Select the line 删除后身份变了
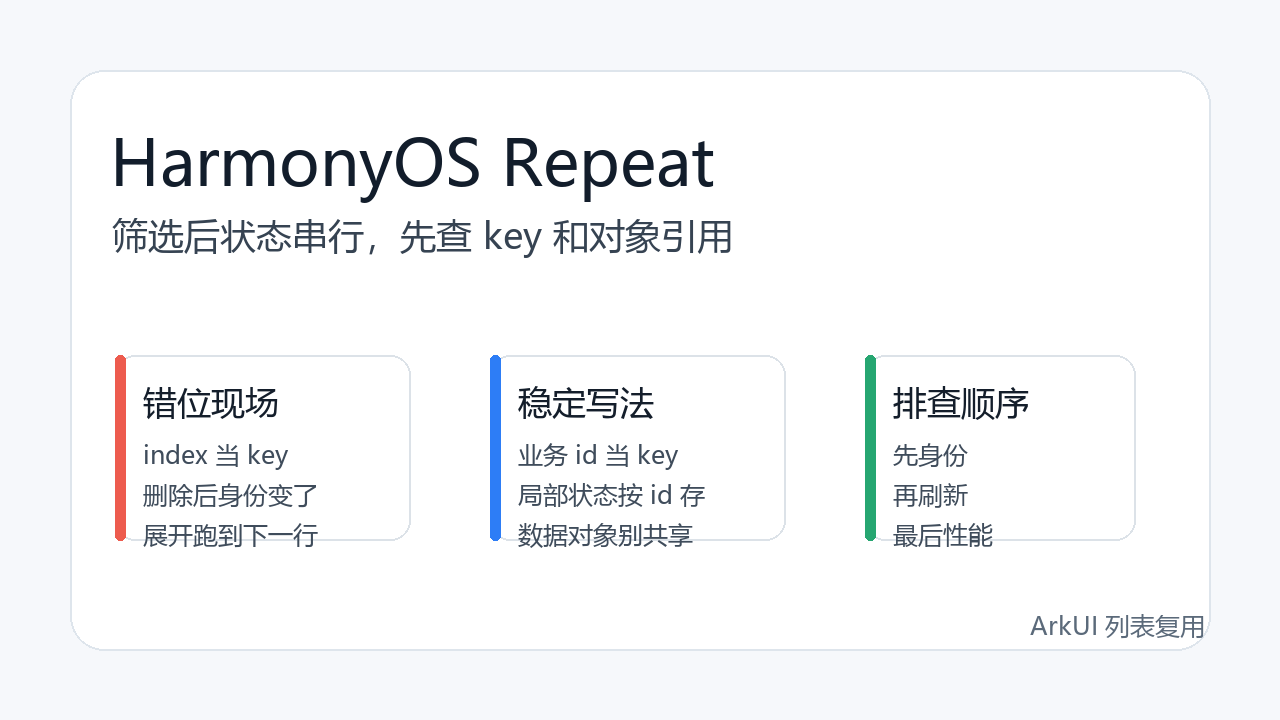This screenshot has height=720, width=1280. click(x=230, y=496)
